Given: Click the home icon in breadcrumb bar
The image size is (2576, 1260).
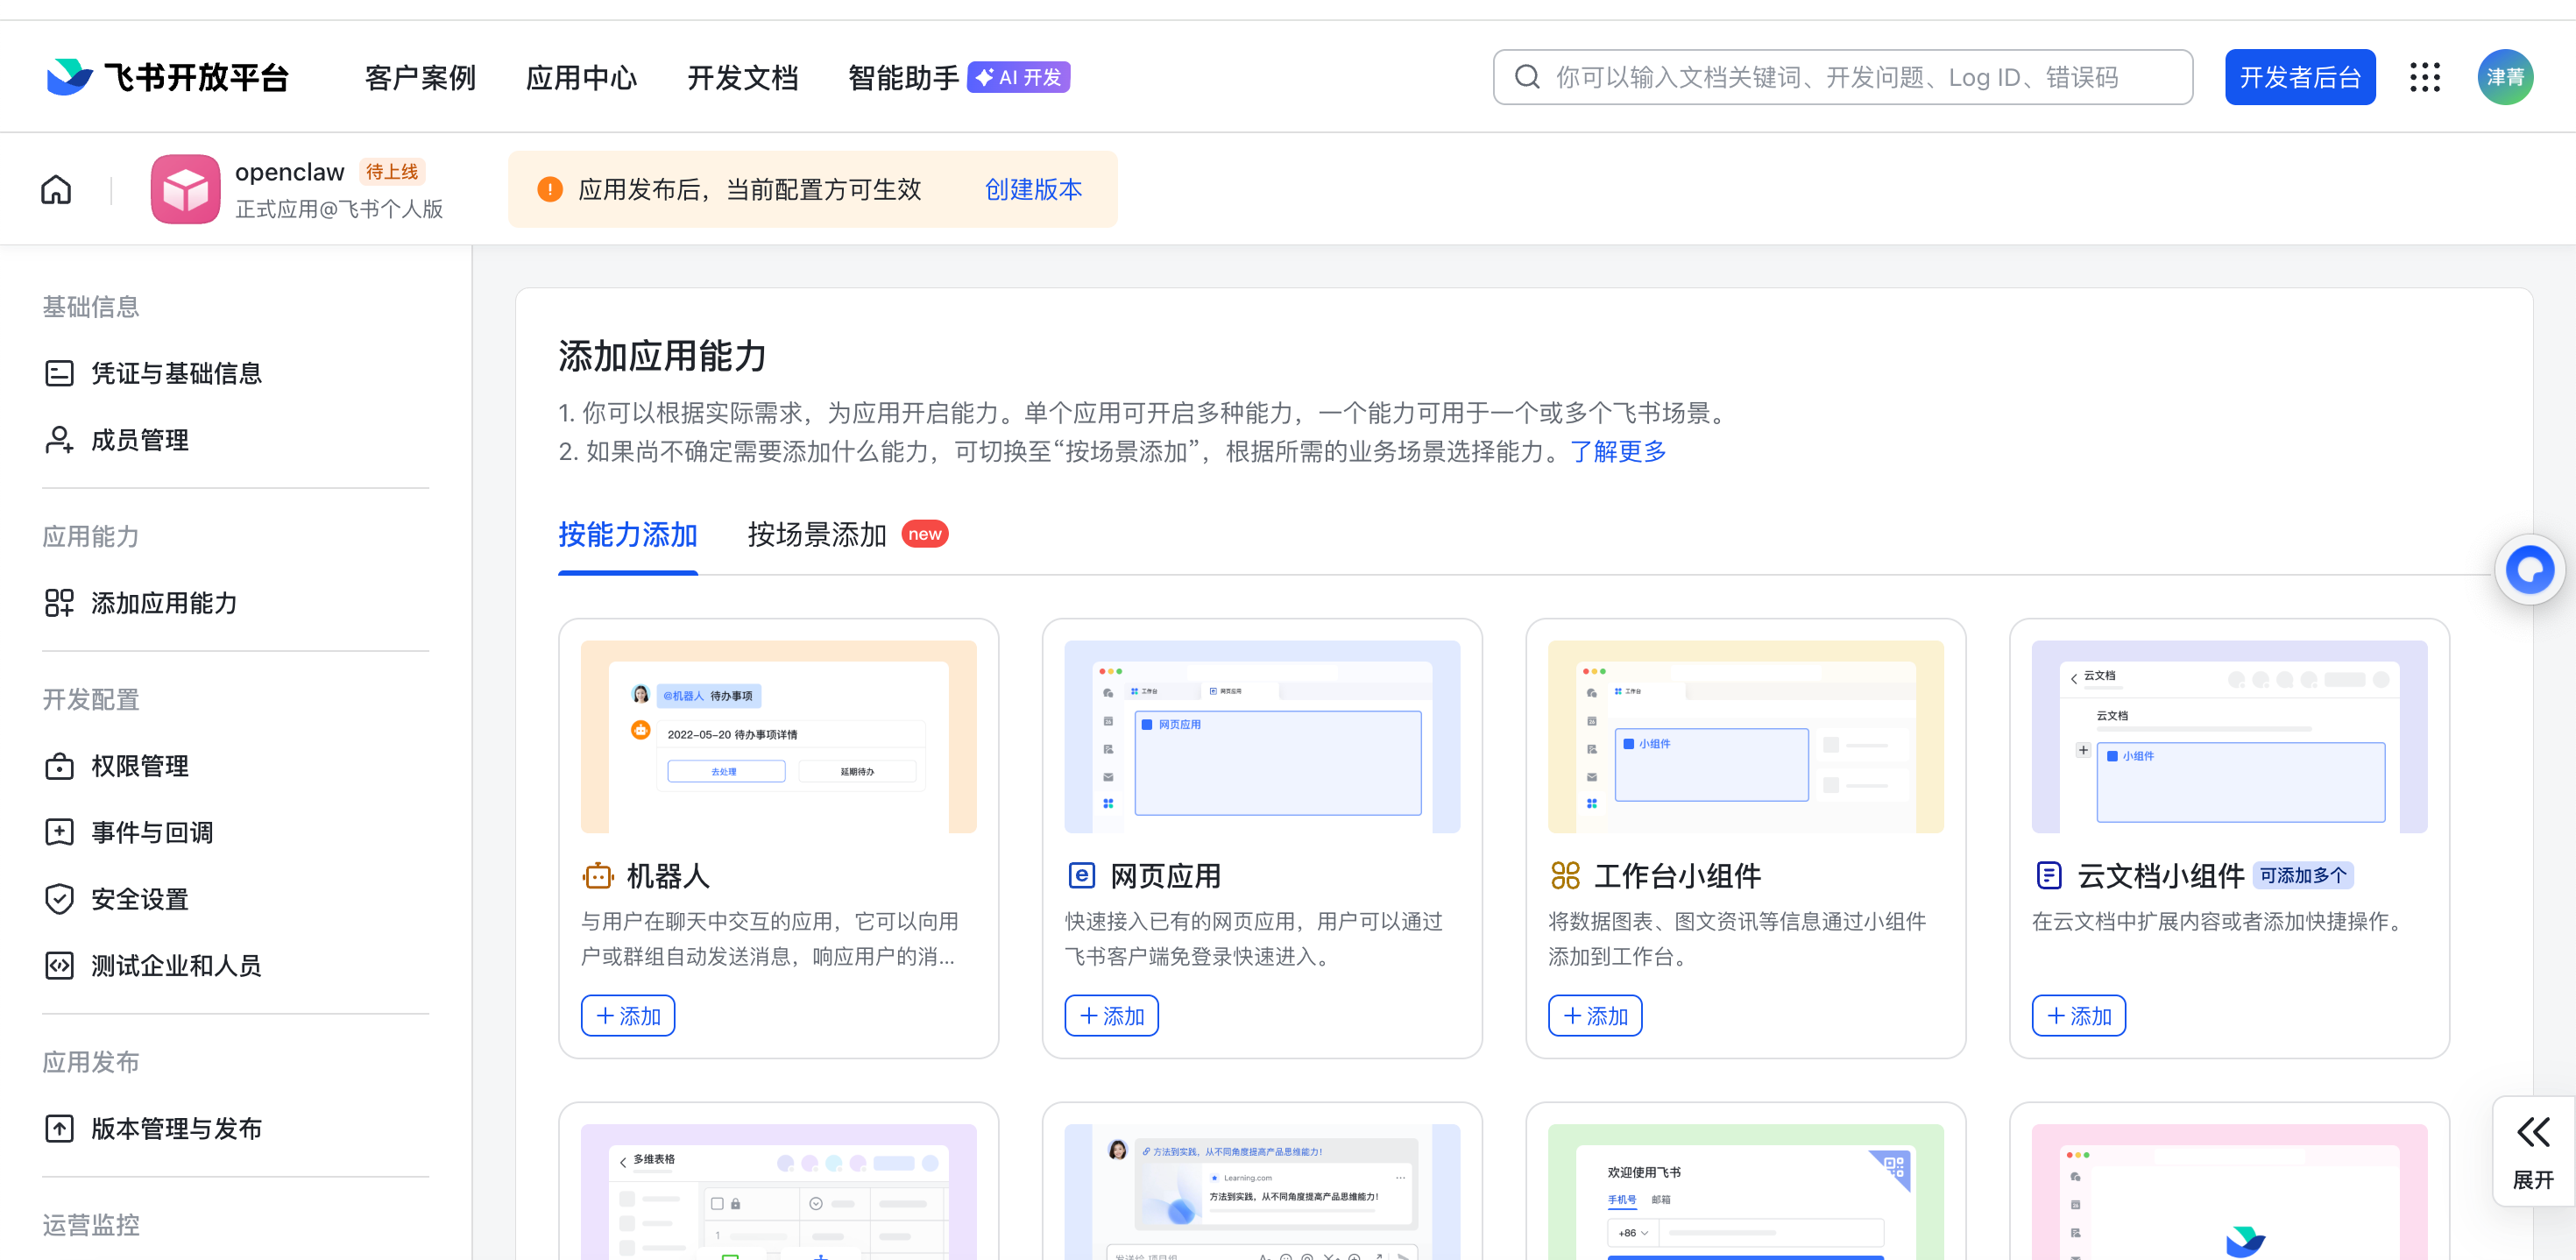Looking at the screenshot, I should (56, 189).
